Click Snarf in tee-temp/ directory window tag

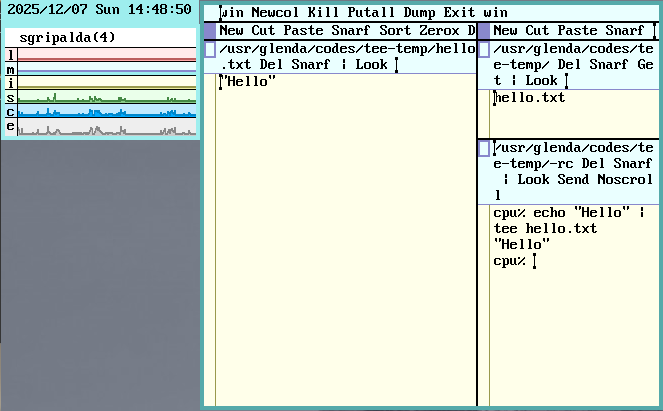tap(609, 65)
